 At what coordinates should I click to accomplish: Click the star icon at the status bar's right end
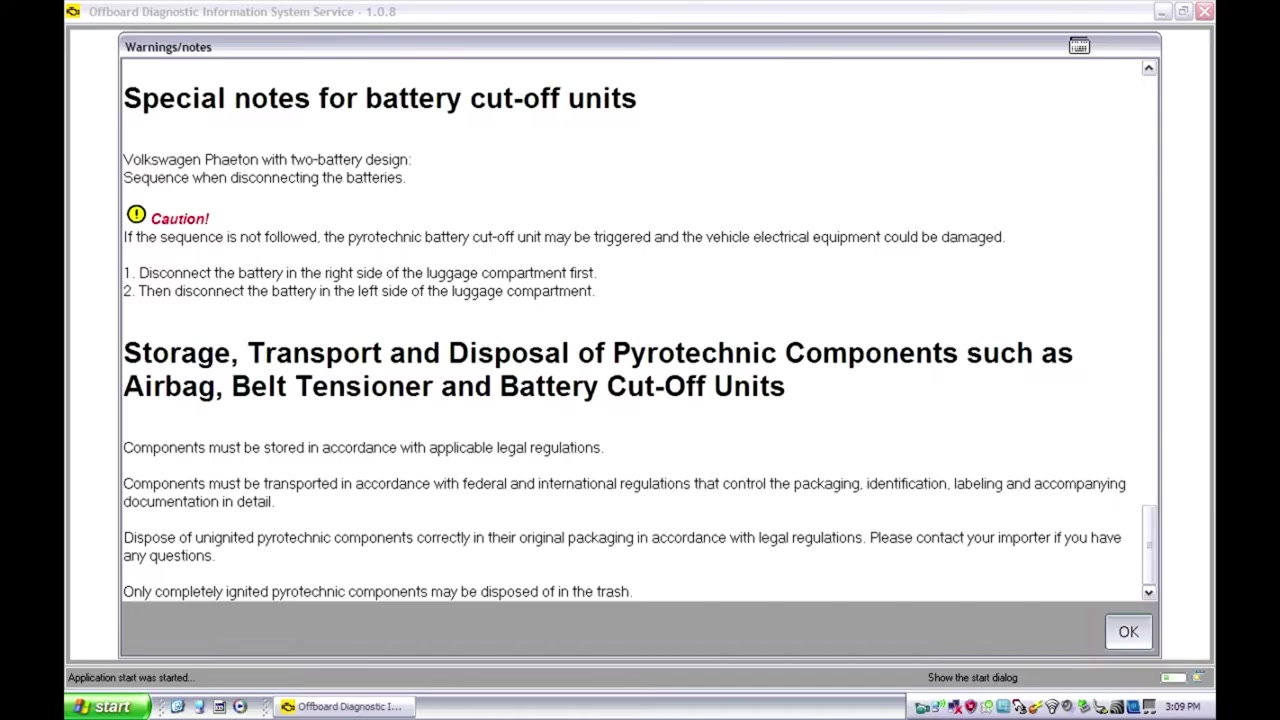[x=1197, y=678]
